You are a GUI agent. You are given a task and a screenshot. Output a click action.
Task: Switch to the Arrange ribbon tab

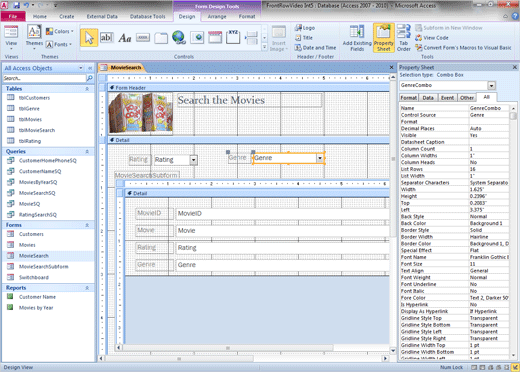(x=217, y=16)
